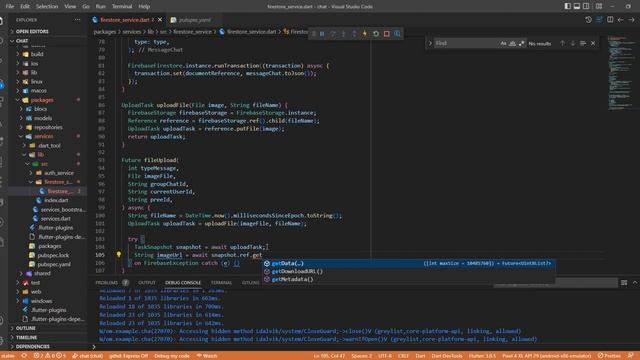Pause the debug session
The width and height of the screenshot is (640, 360).
(322, 34)
